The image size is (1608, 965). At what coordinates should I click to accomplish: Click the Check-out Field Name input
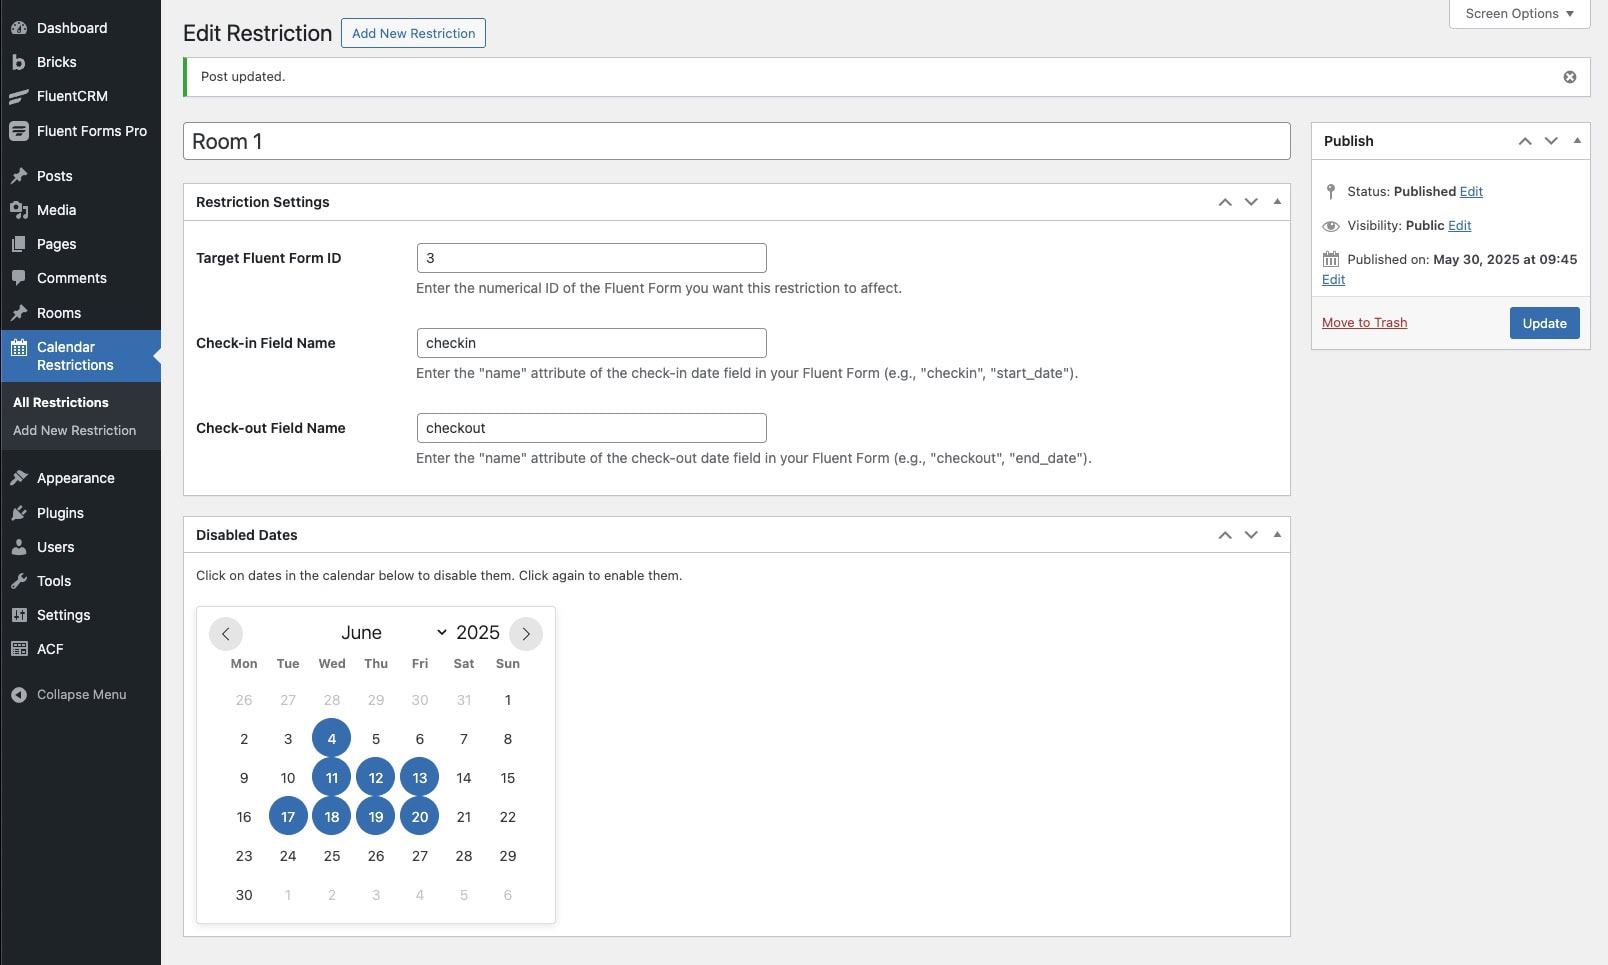coord(591,428)
